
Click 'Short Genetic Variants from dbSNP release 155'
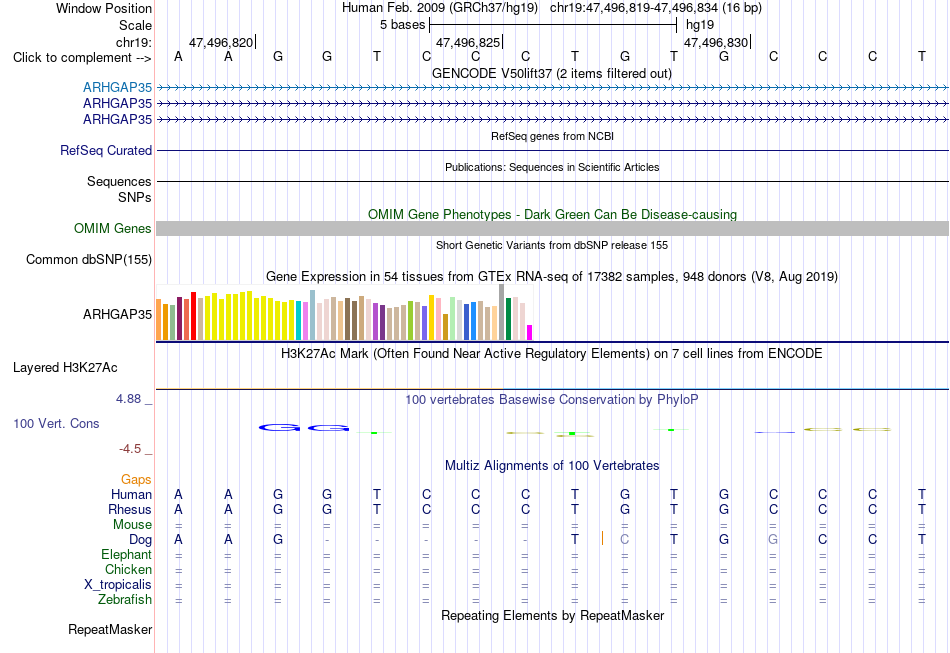point(552,245)
